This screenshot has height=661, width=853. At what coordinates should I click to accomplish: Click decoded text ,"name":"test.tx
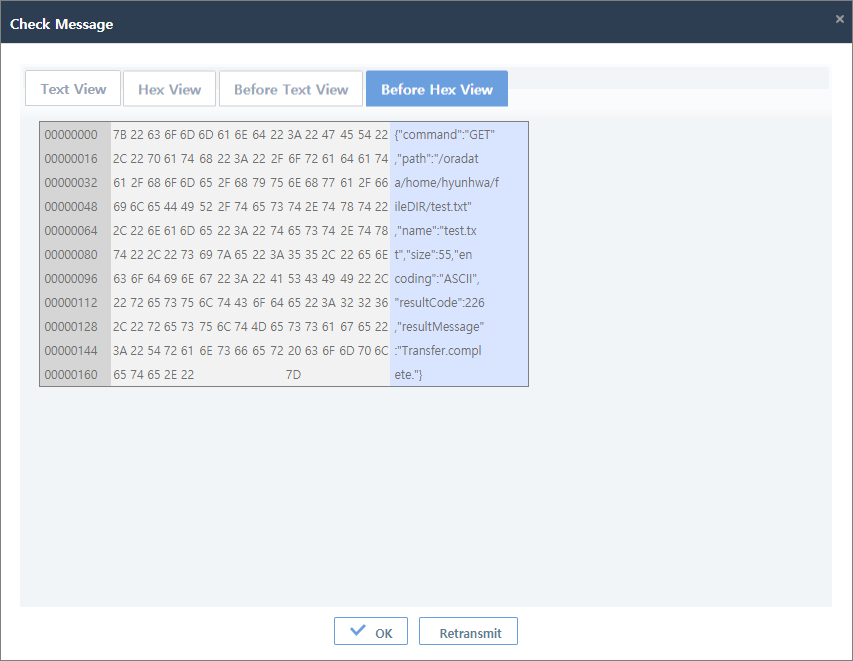[x=435, y=230]
